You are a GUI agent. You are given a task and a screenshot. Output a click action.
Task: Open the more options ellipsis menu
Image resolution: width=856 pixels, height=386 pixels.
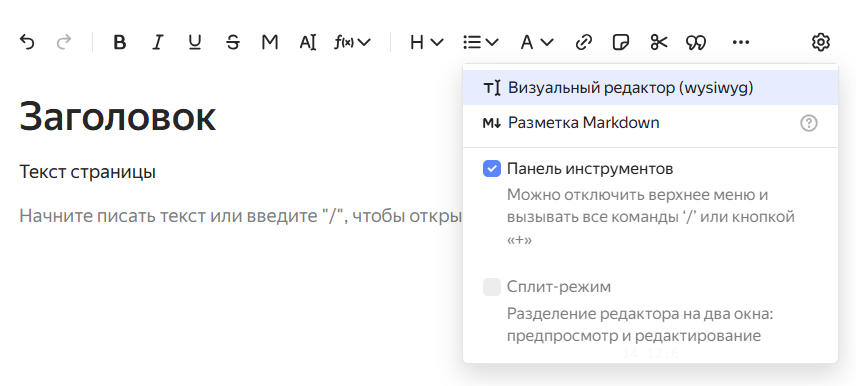[x=741, y=42]
